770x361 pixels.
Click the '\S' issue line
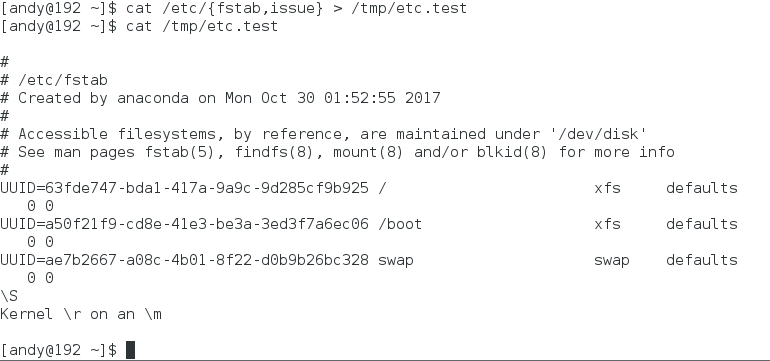(9, 296)
